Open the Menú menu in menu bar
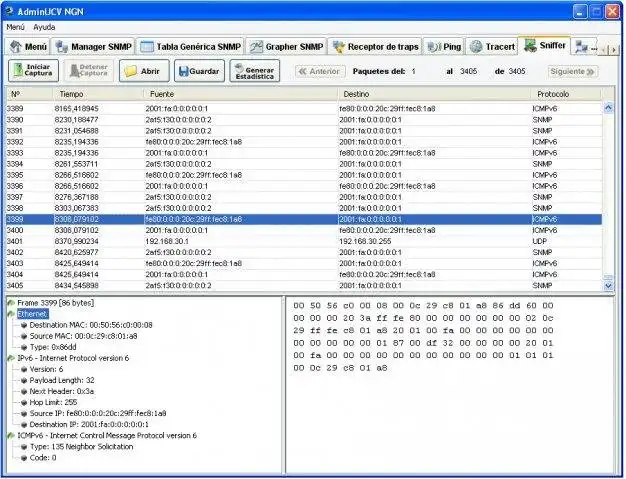Viewport: 626px width, 479px height. (x=16, y=27)
